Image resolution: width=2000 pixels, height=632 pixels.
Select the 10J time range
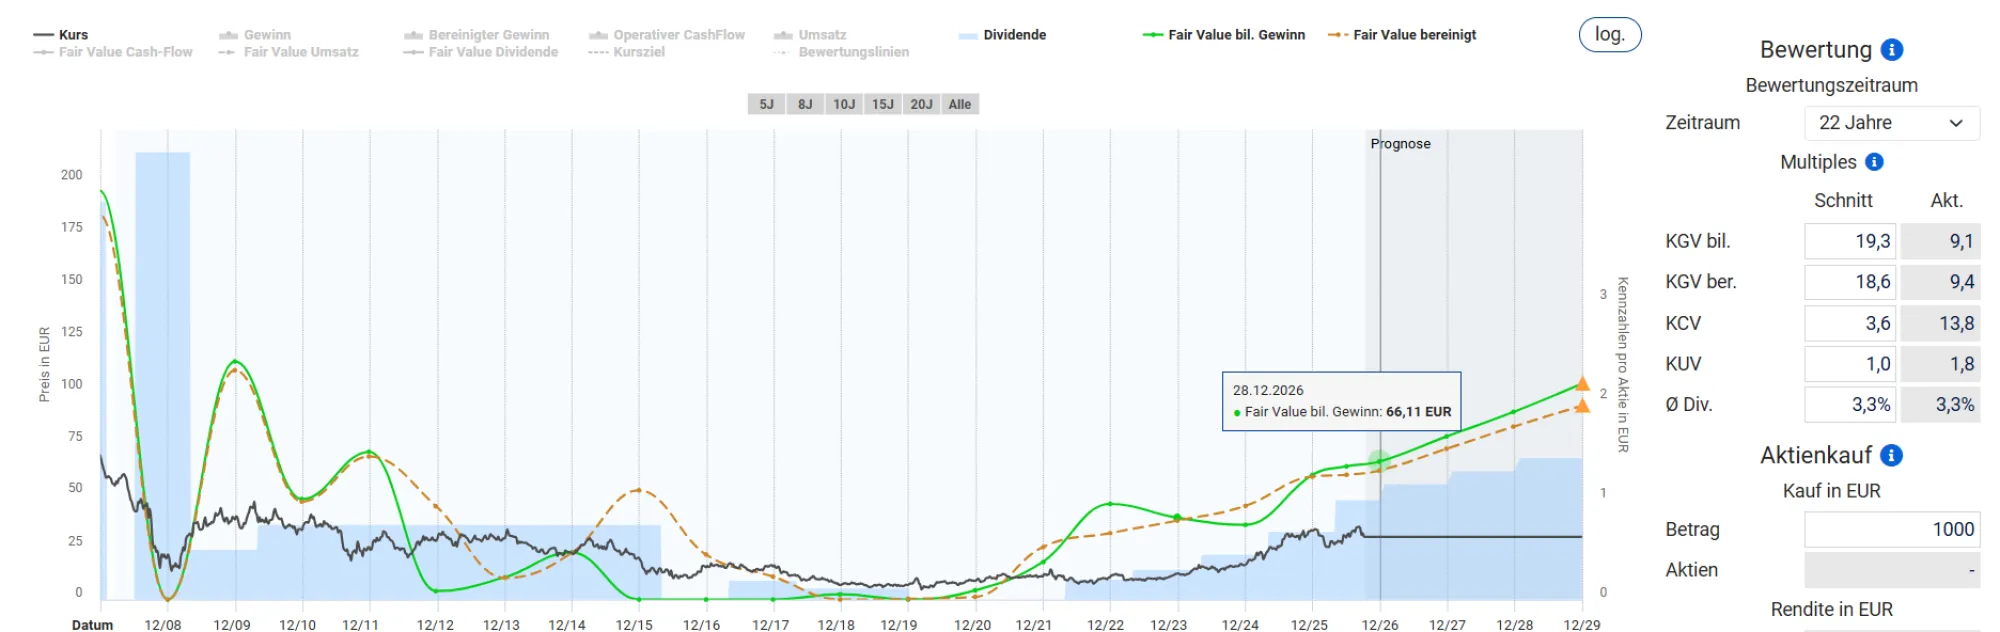(x=844, y=104)
